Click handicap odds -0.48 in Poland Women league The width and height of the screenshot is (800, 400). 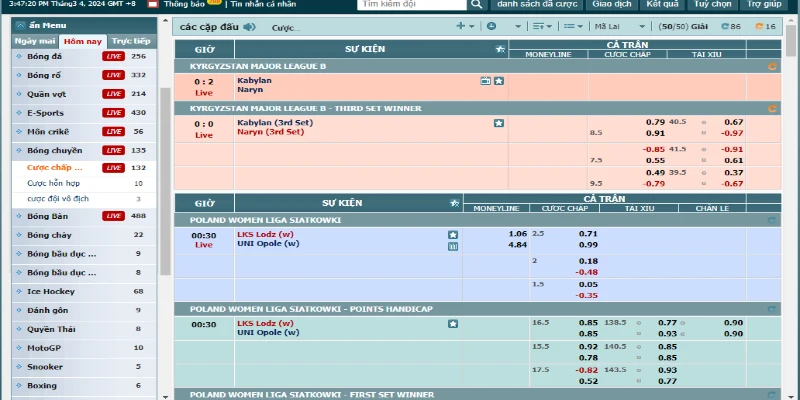[587, 272]
